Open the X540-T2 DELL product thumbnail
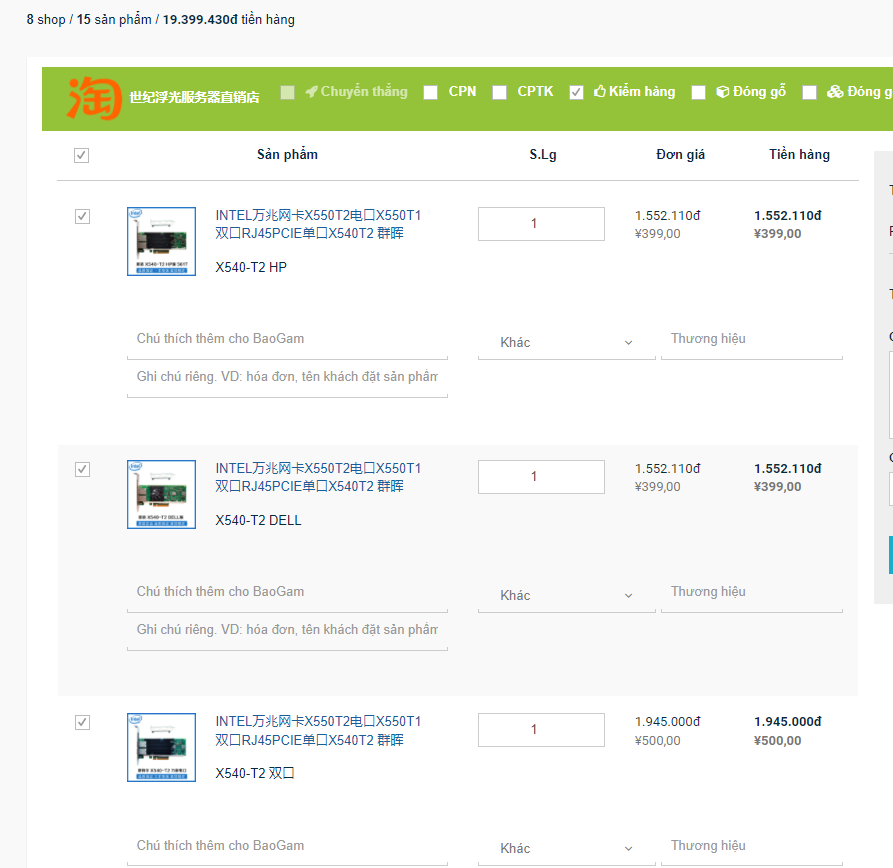Viewport: 893px width, 868px height. (161, 494)
